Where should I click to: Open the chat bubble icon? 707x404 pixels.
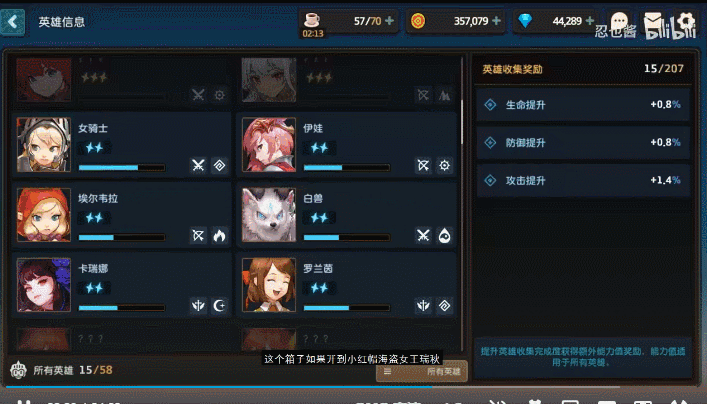[619, 22]
